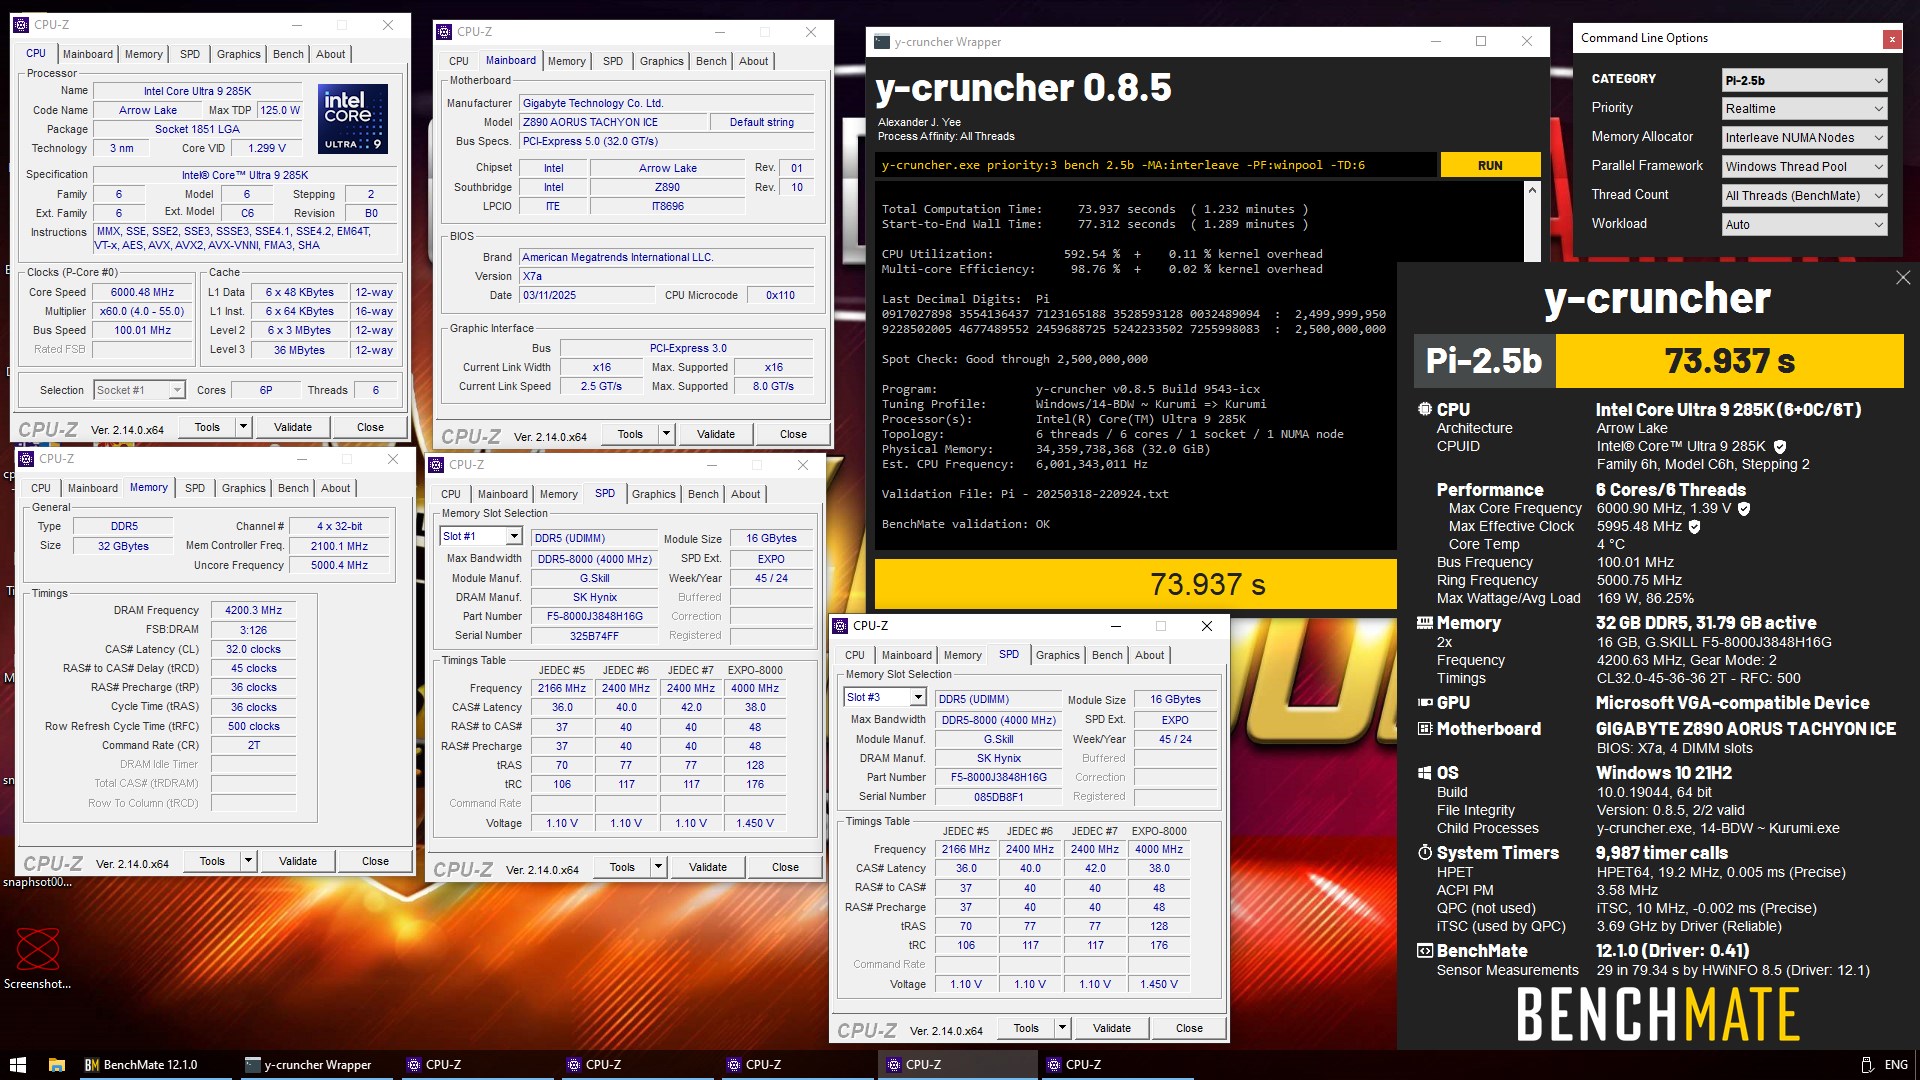Click ENG language indicator in tray

pyautogui.click(x=1896, y=1064)
